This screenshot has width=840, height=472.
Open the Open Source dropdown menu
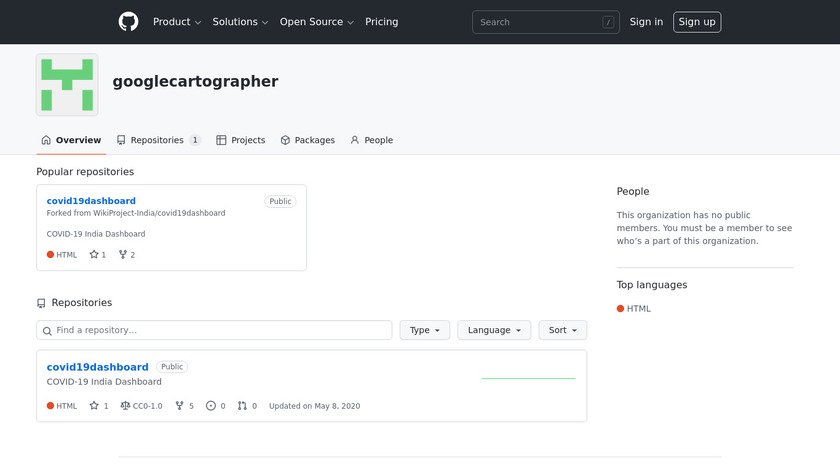click(x=316, y=22)
